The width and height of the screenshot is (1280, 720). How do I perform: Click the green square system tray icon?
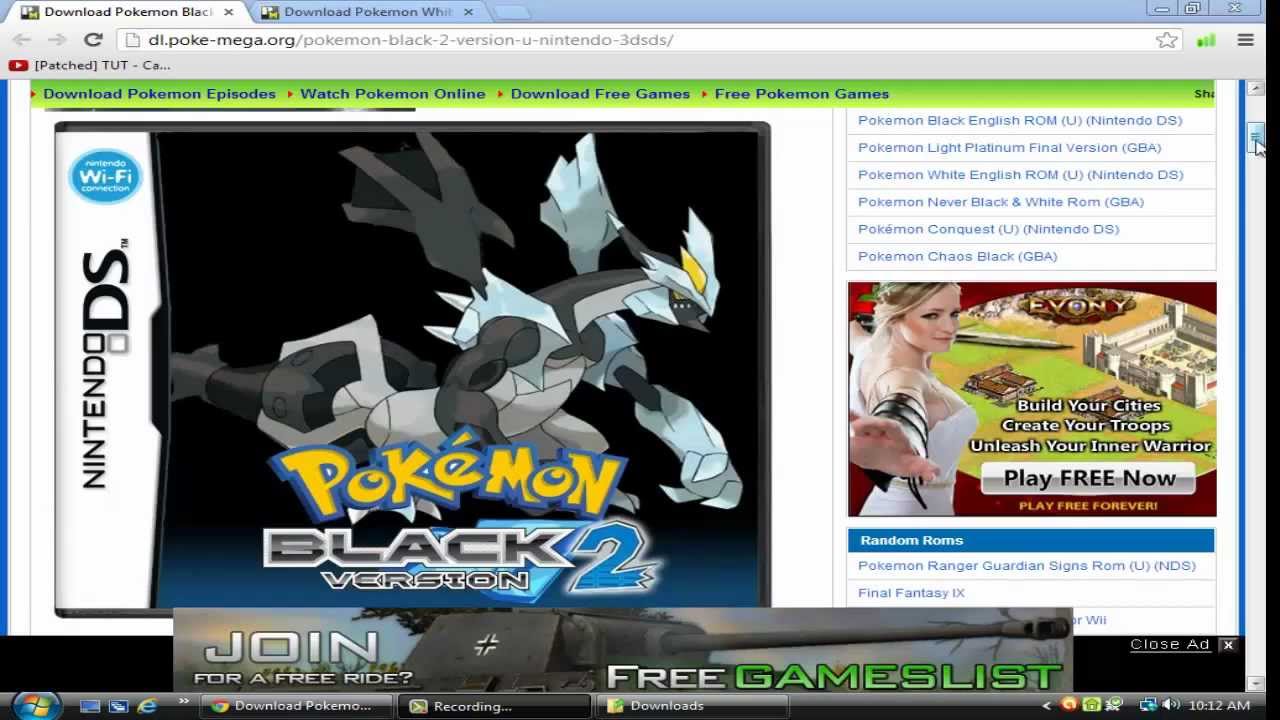point(1092,705)
